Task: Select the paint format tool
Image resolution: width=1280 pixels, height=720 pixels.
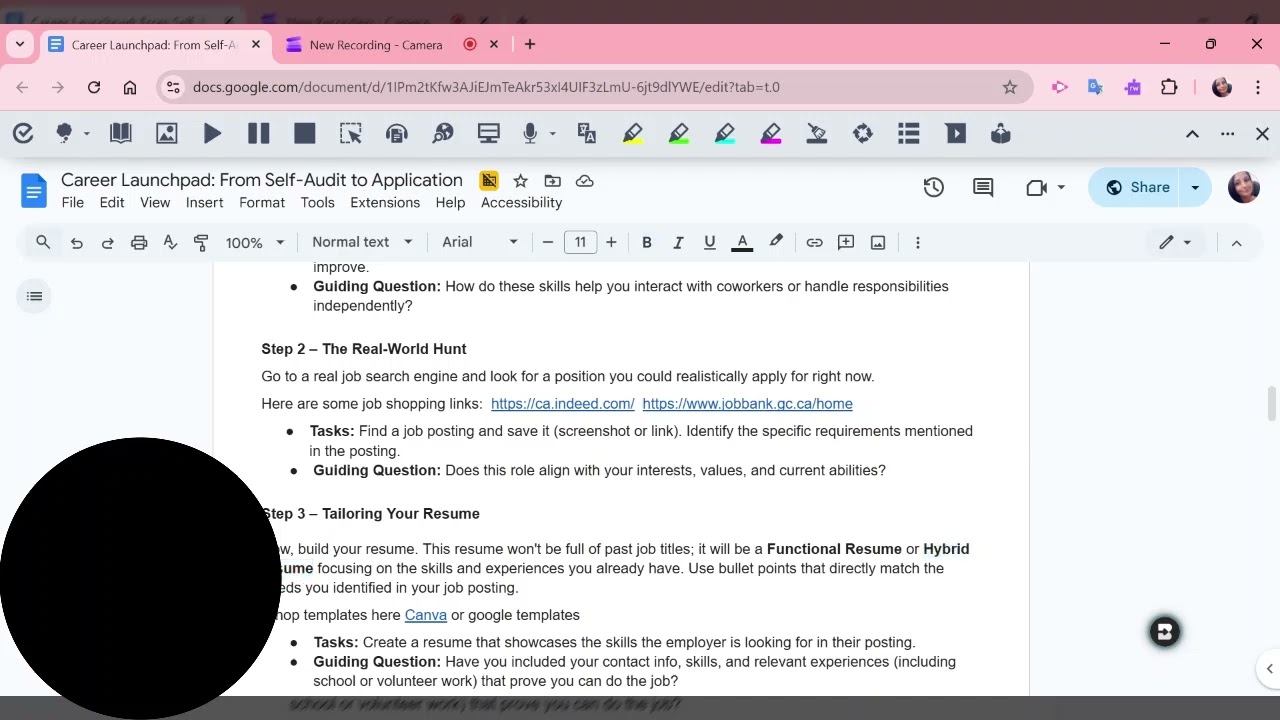Action: (x=201, y=242)
